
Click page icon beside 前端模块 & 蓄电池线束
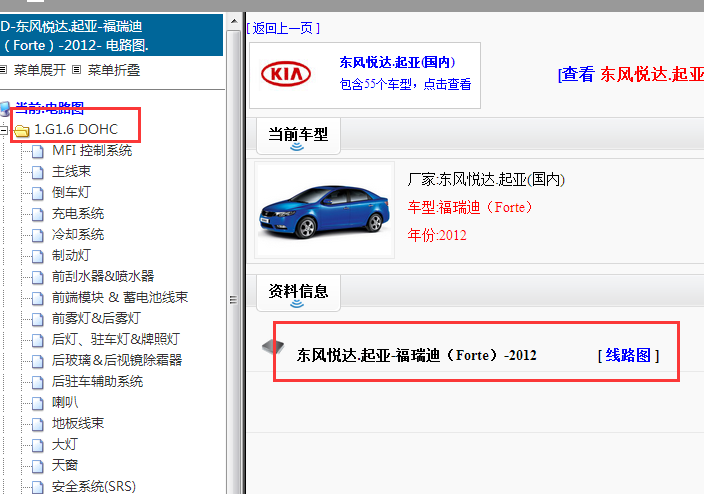tap(38, 299)
